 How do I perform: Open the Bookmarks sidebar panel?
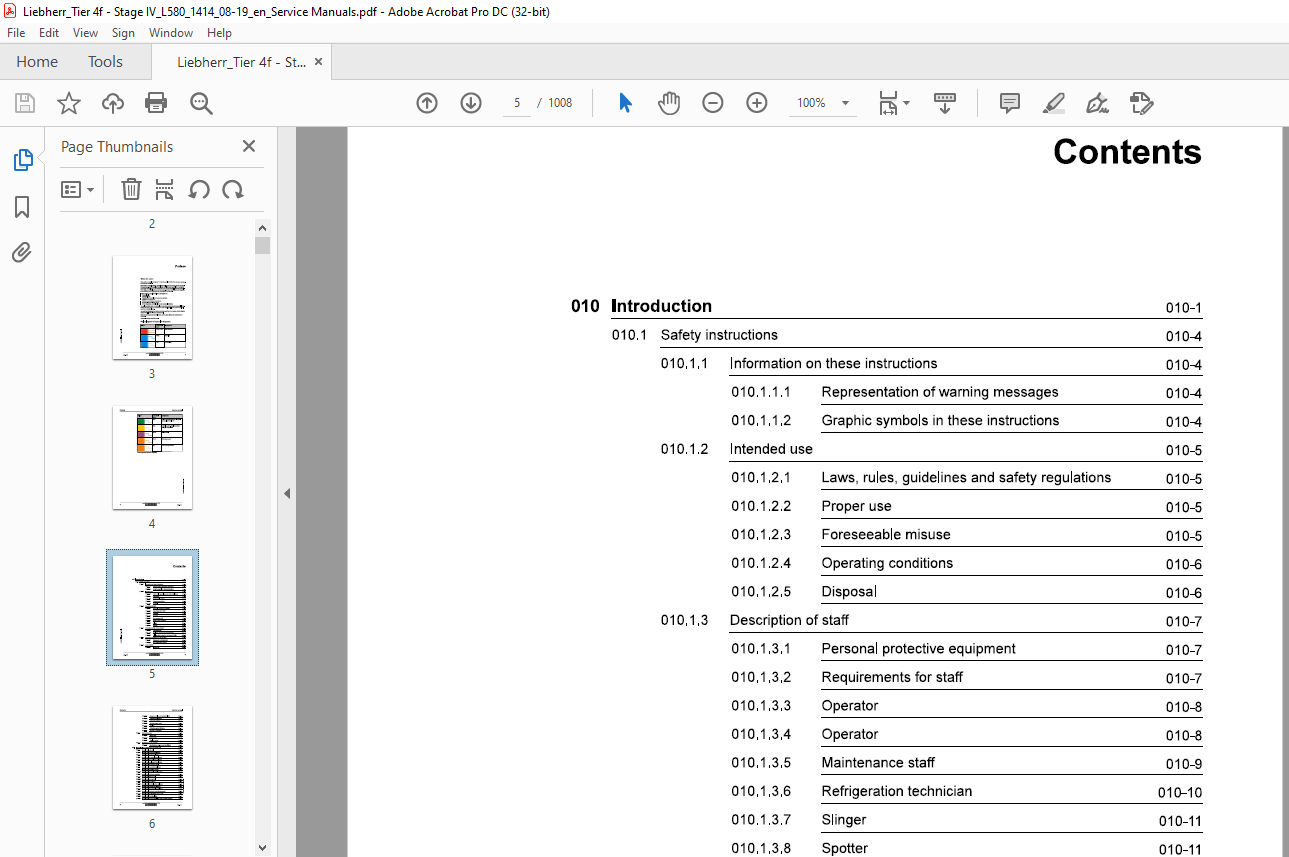tap(22, 207)
